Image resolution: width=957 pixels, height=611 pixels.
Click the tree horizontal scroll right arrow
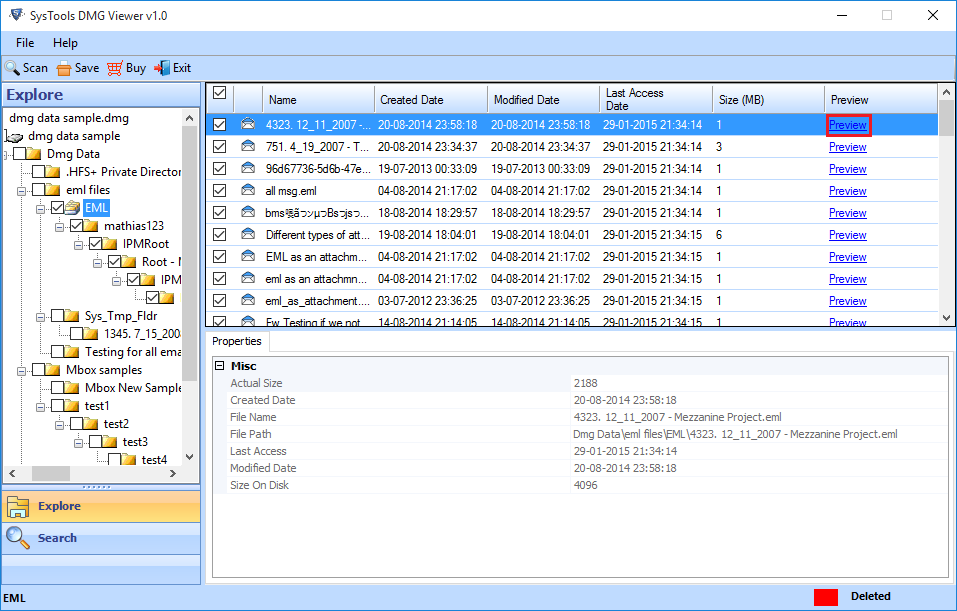[x=173, y=473]
